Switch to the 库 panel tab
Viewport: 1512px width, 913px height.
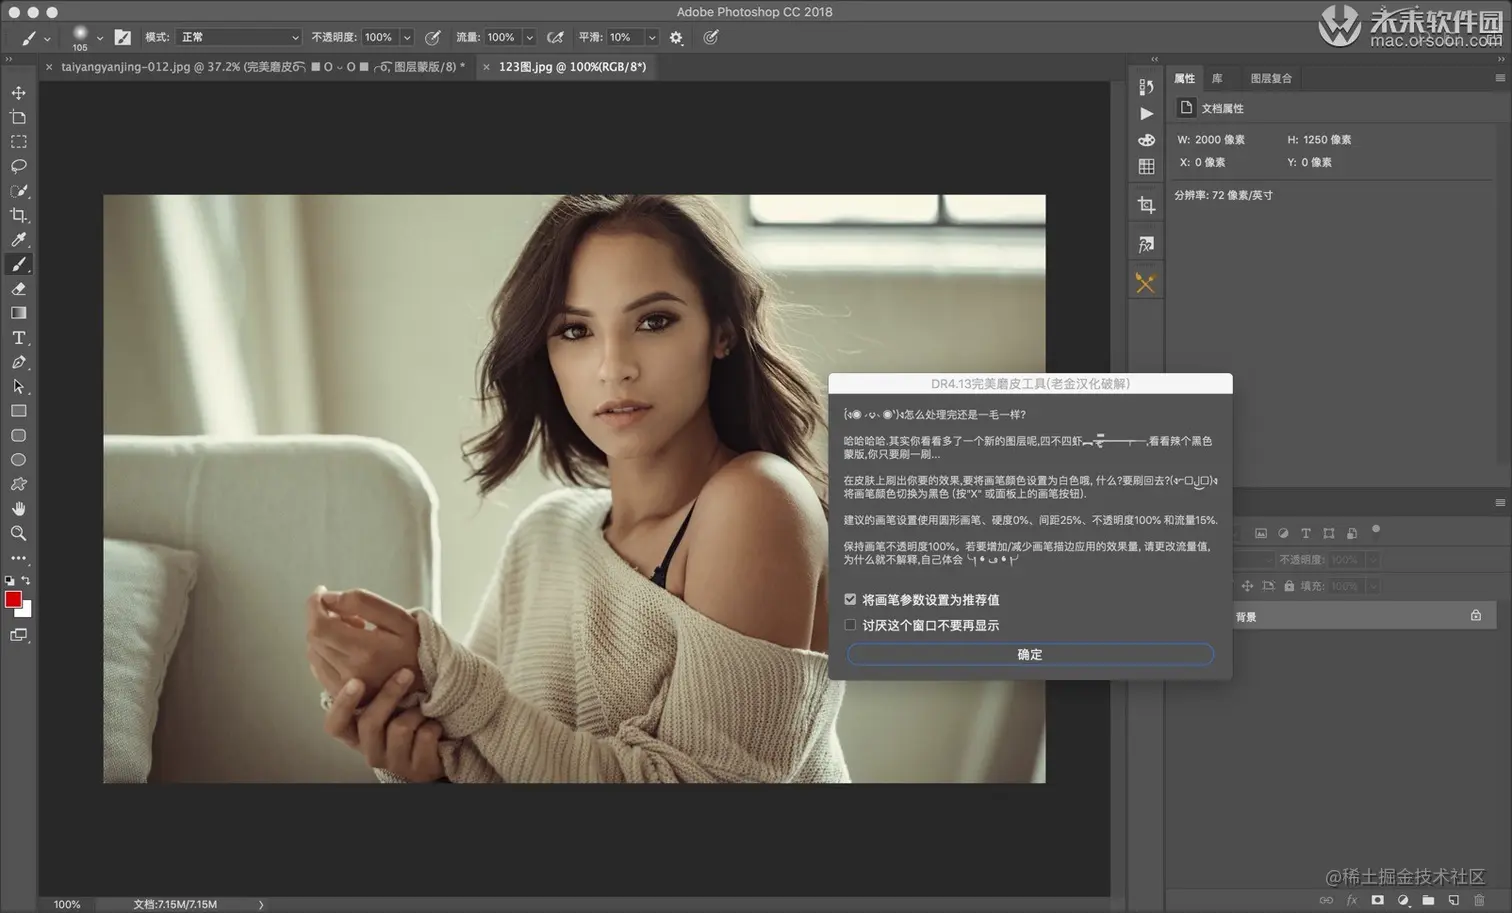tap(1217, 78)
